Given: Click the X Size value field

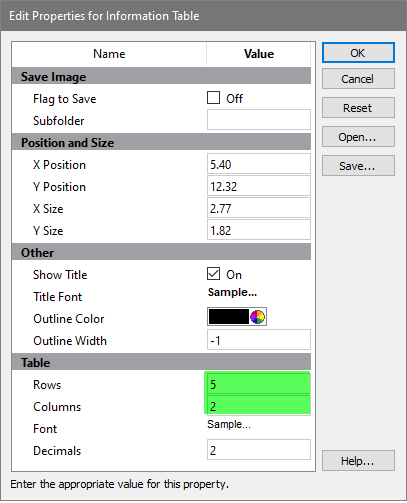Looking at the screenshot, I should tap(259, 208).
